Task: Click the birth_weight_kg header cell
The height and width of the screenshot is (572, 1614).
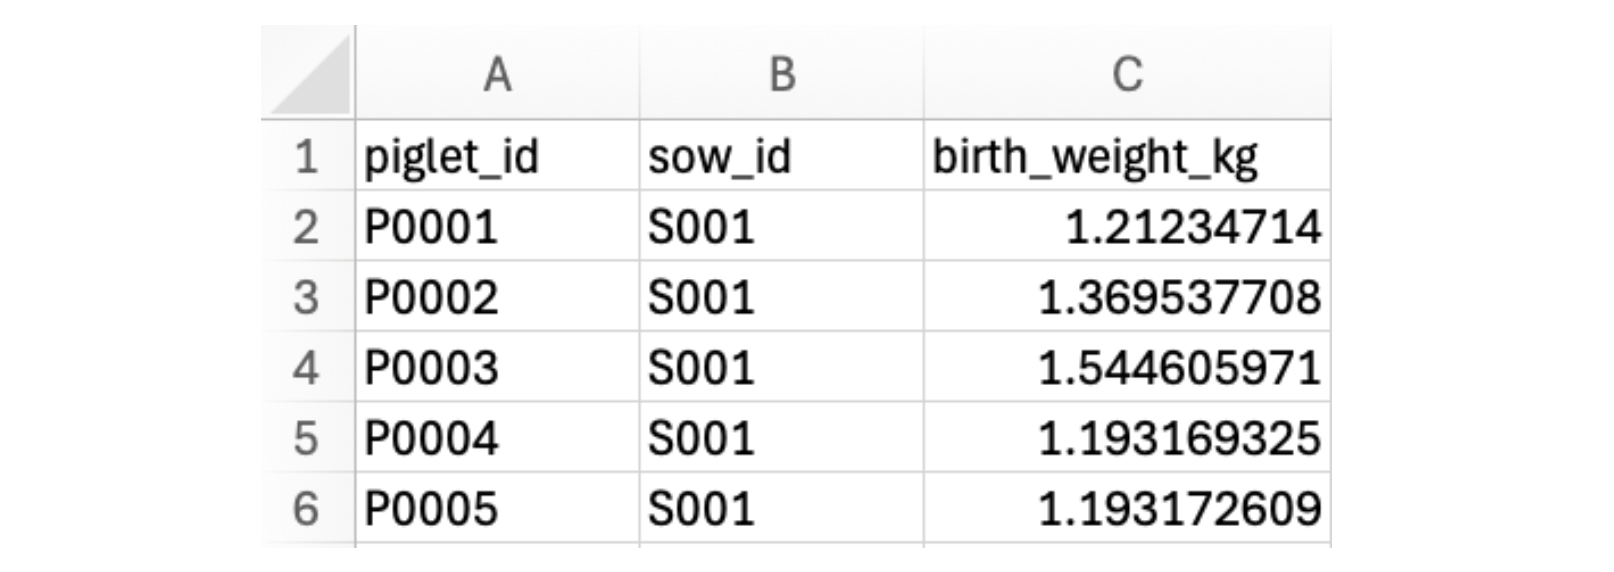Action: pyautogui.click(x=1127, y=157)
